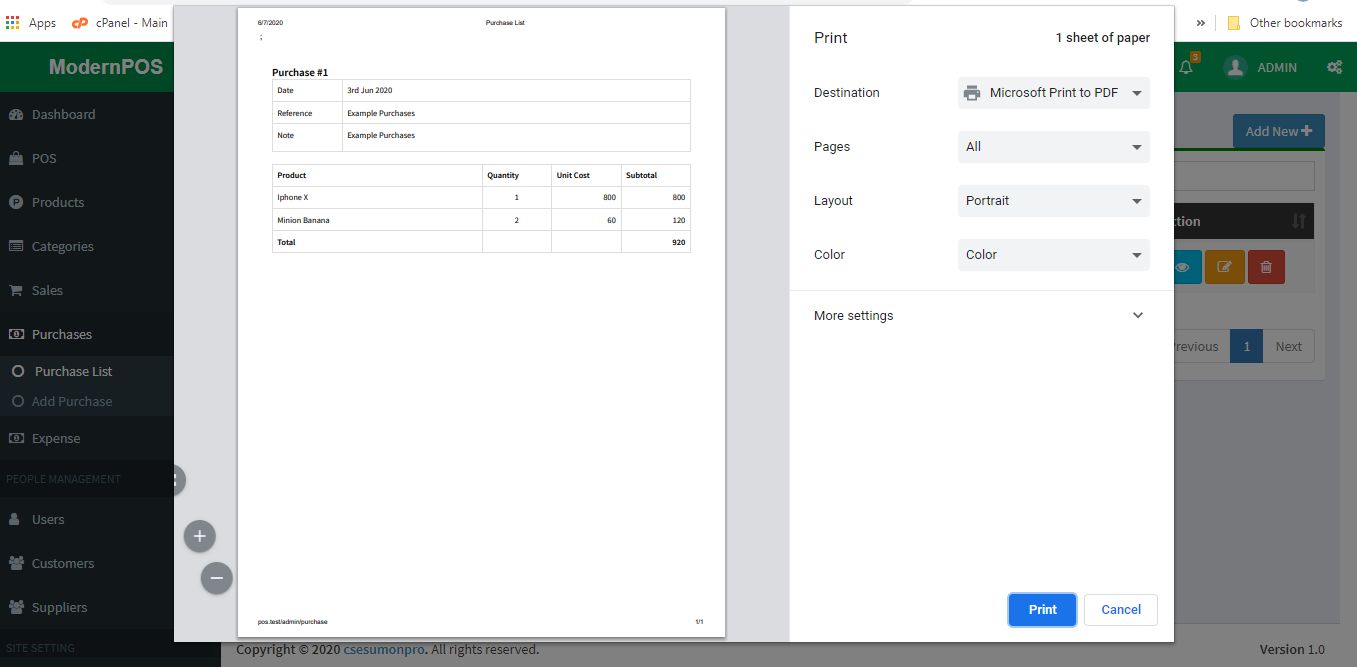This screenshot has height=667, width=1357.
Task: Click the Purchases money icon
Action: [x=16, y=334]
